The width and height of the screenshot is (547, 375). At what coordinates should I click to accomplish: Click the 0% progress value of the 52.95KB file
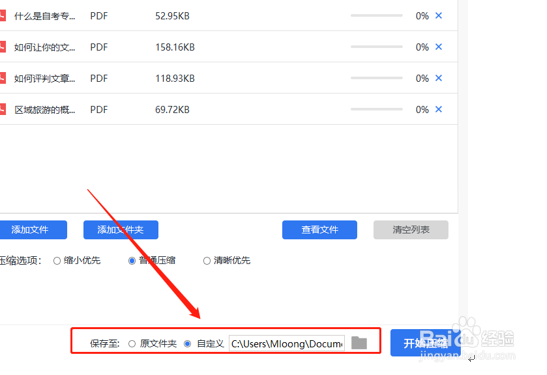pos(422,16)
